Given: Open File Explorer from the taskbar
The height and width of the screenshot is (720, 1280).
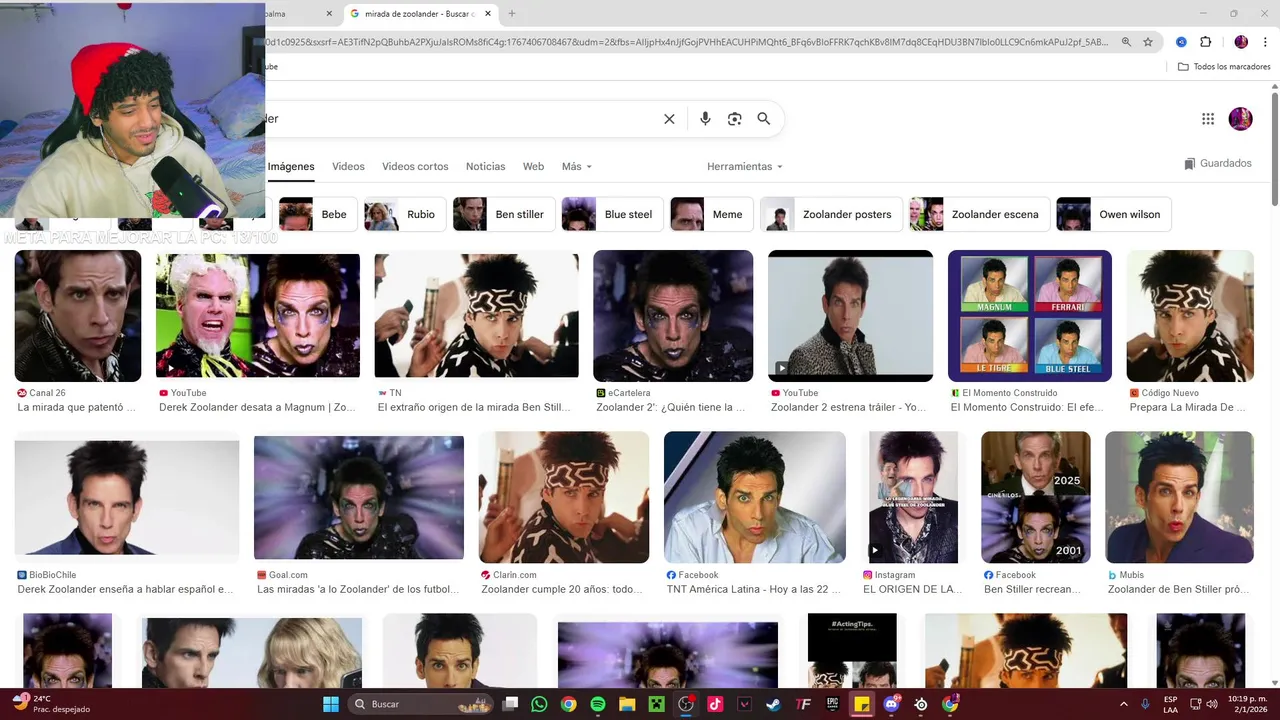Looking at the screenshot, I should [627, 704].
